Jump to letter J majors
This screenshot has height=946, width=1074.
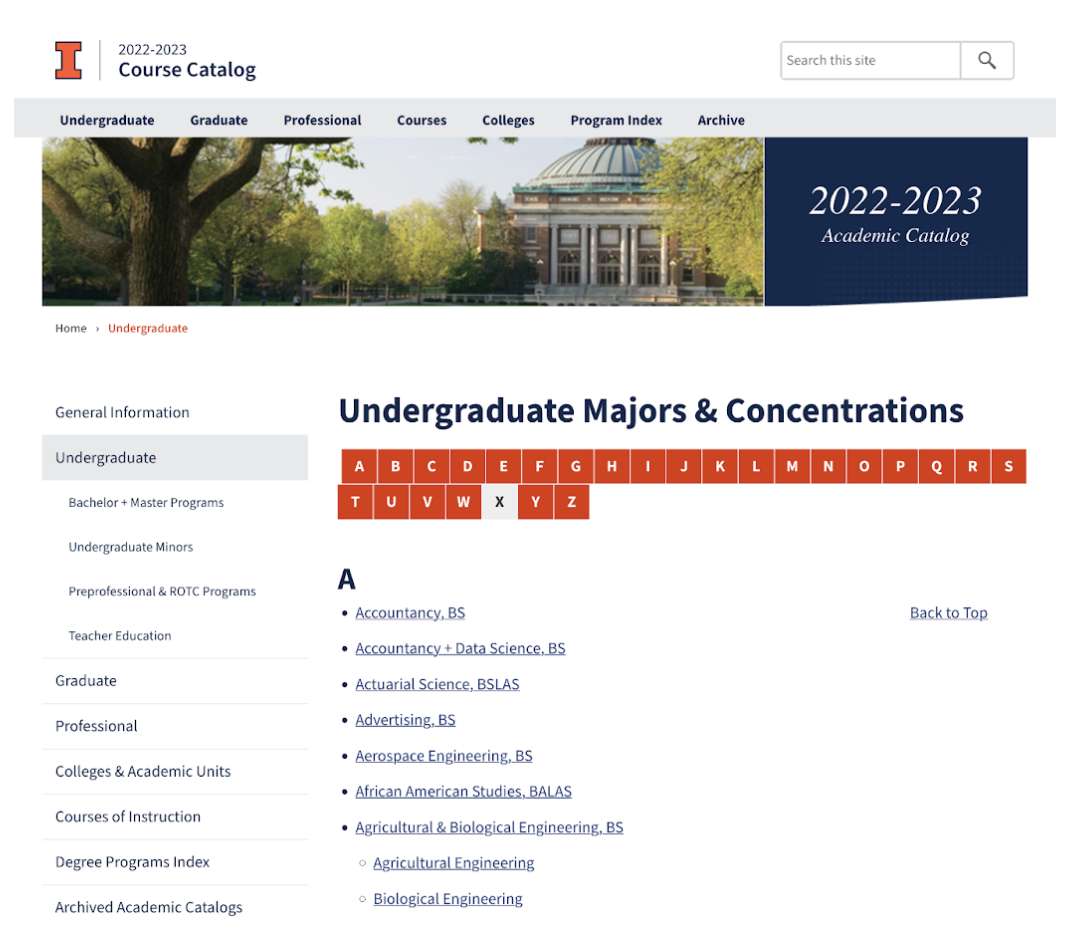click(684, 466)
